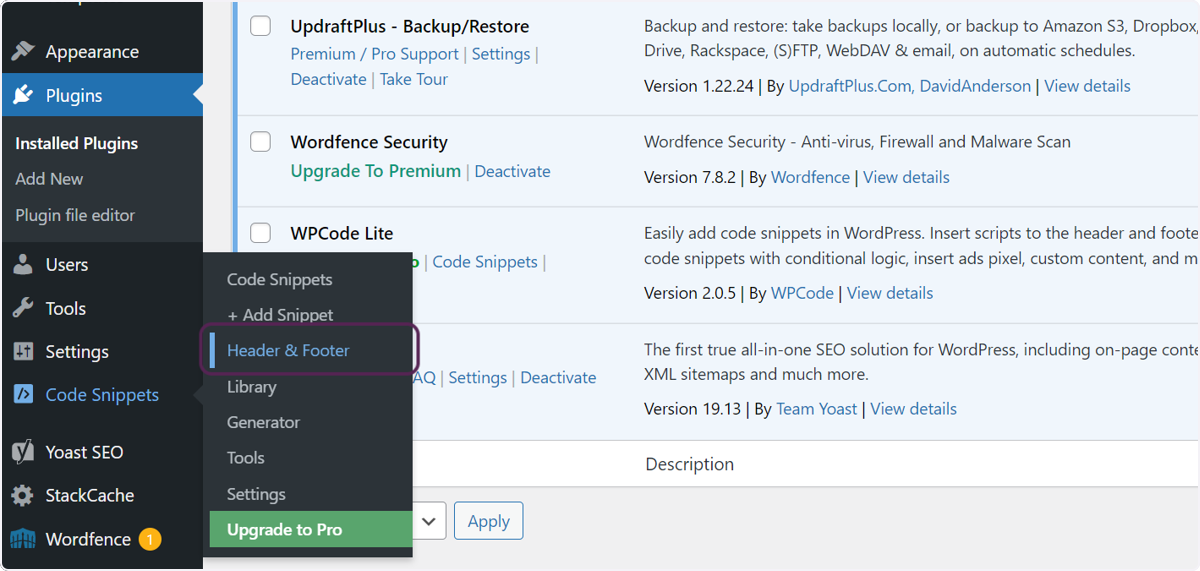Screen dimensions: 1200x571
Task: Open the bulk actions dropdown beside Apply
Action: 429,521
